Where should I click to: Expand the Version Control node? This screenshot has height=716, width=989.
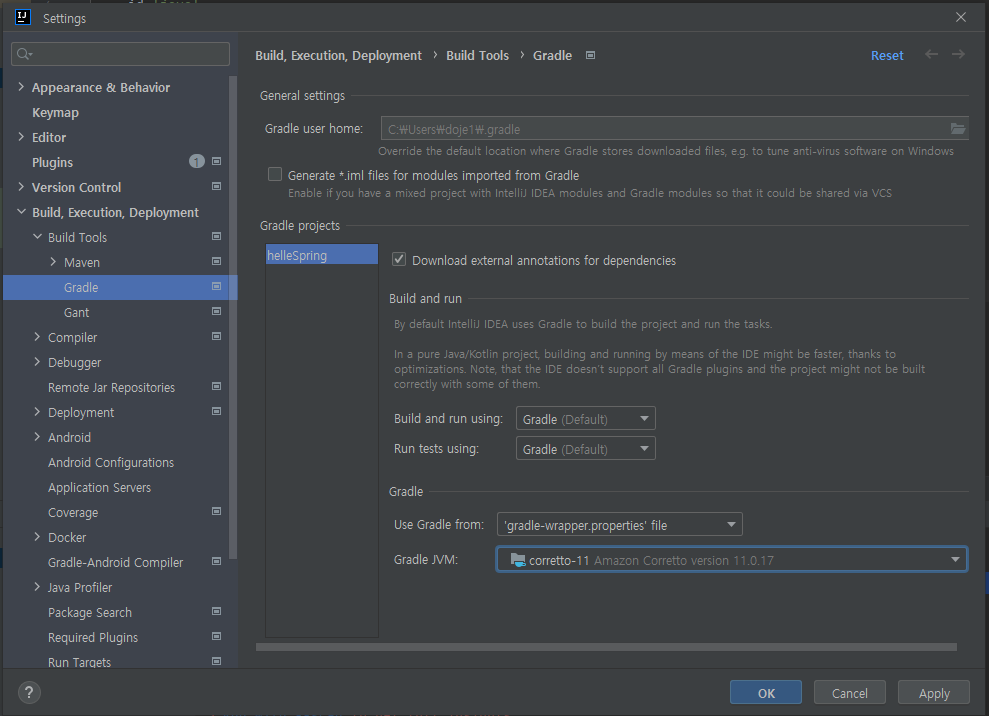(x=21, y=186)
